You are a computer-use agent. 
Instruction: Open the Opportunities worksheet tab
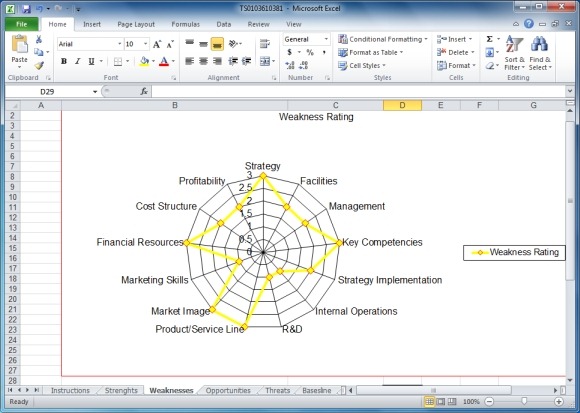228,390
